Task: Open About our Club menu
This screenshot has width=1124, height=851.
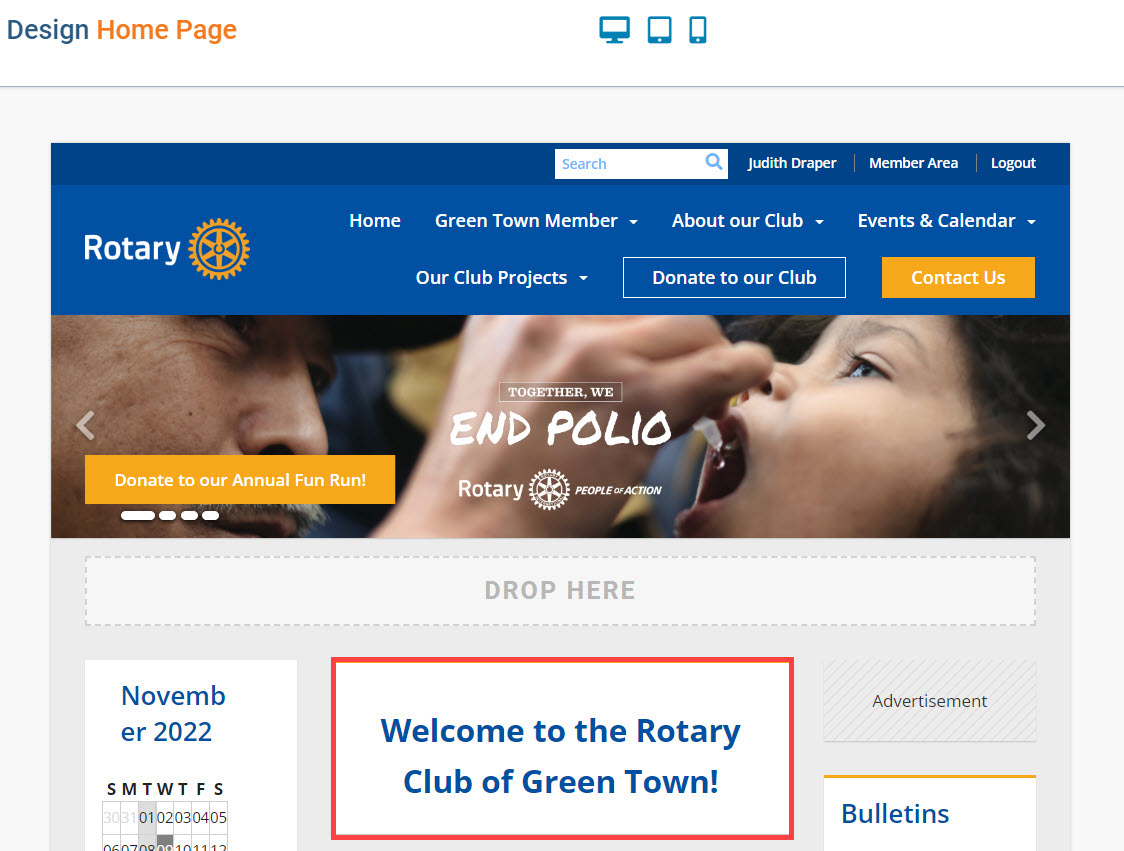Action: (x=737, y=221)
